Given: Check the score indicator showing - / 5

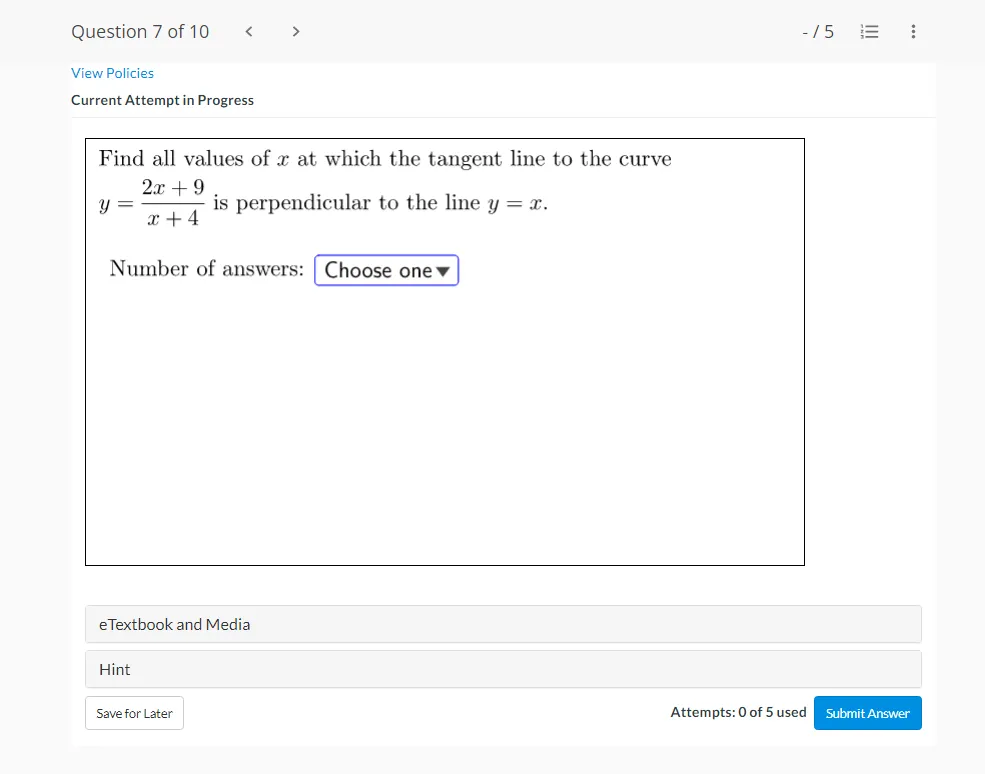Looking at the screenshot, I should 818,31.
